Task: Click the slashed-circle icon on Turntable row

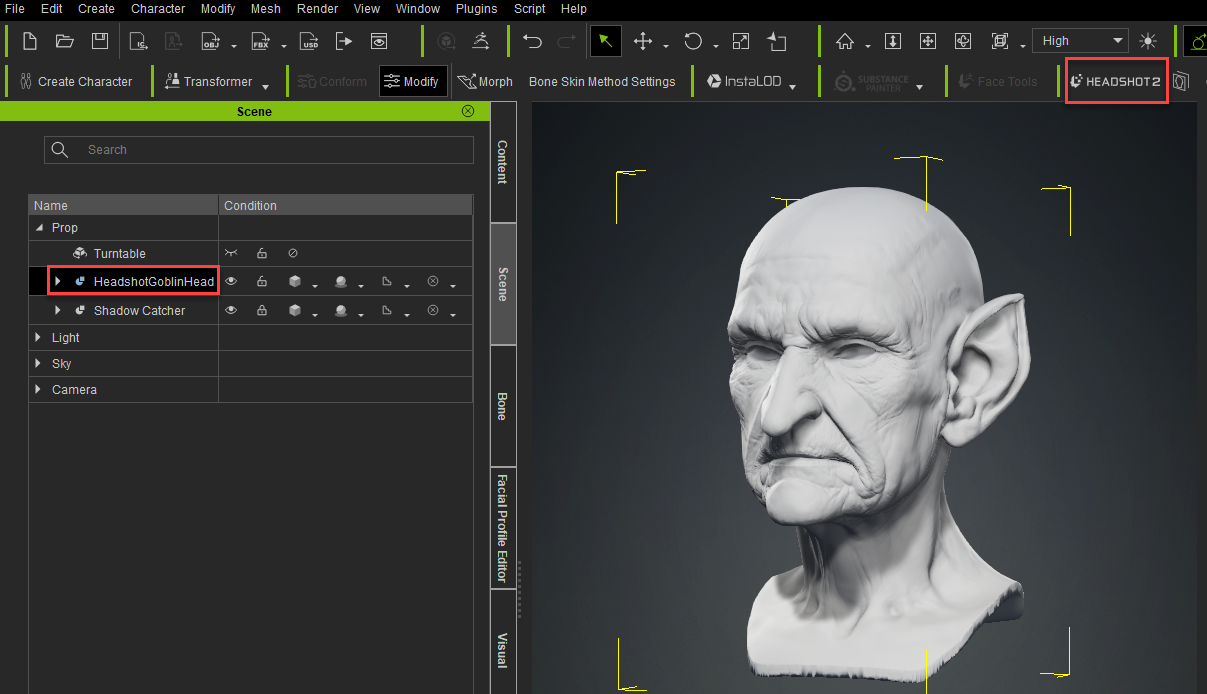Action: (x=293, y=253)
